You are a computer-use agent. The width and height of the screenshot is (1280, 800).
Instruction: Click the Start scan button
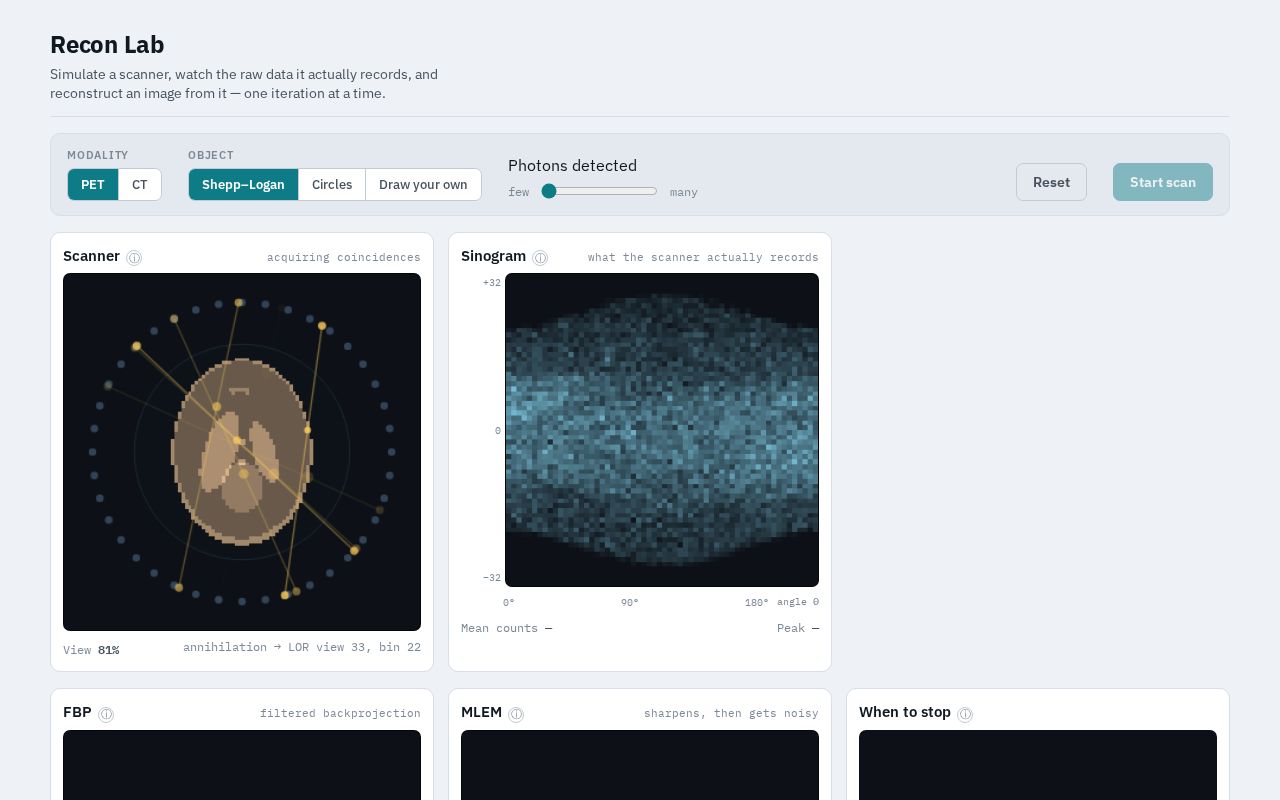tap(1163, 182)
